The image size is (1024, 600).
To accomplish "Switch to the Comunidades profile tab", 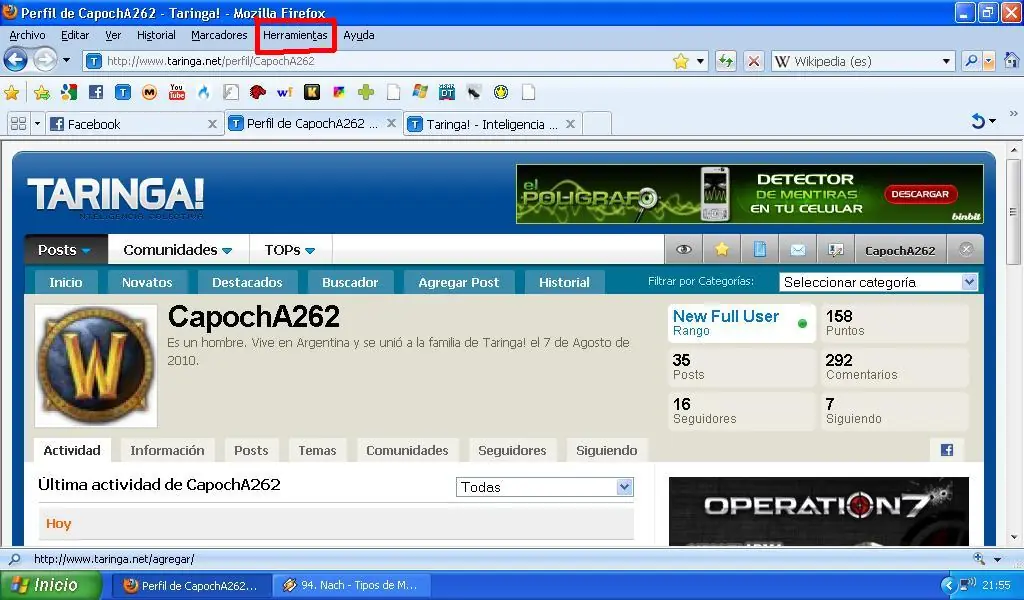I will pos(407,450).
